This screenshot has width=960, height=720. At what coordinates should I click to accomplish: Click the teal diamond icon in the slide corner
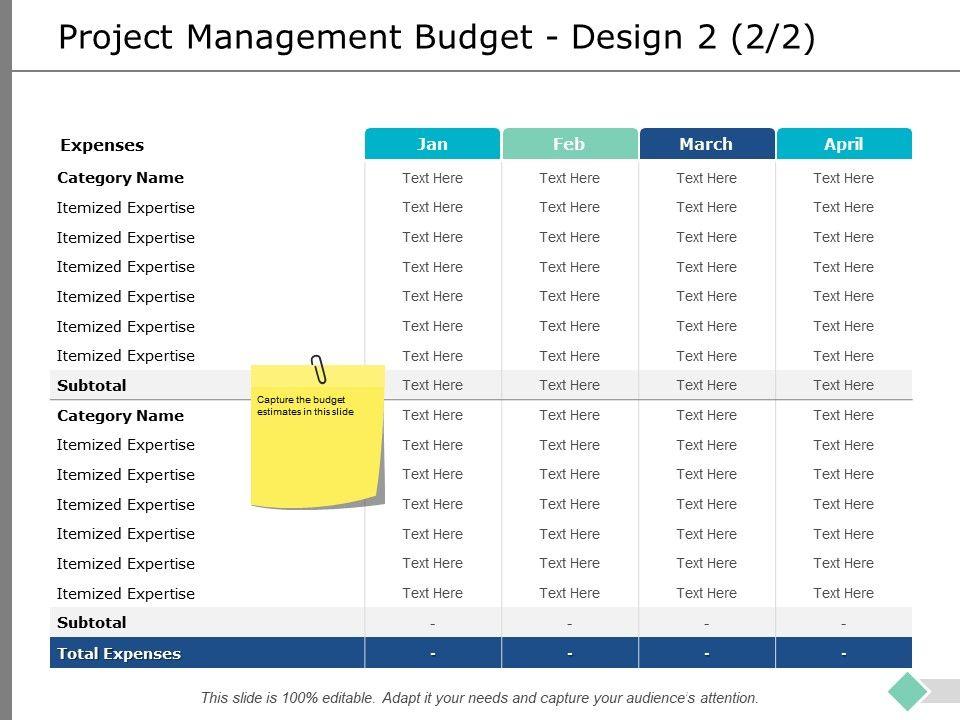click(x=908, y=690)
